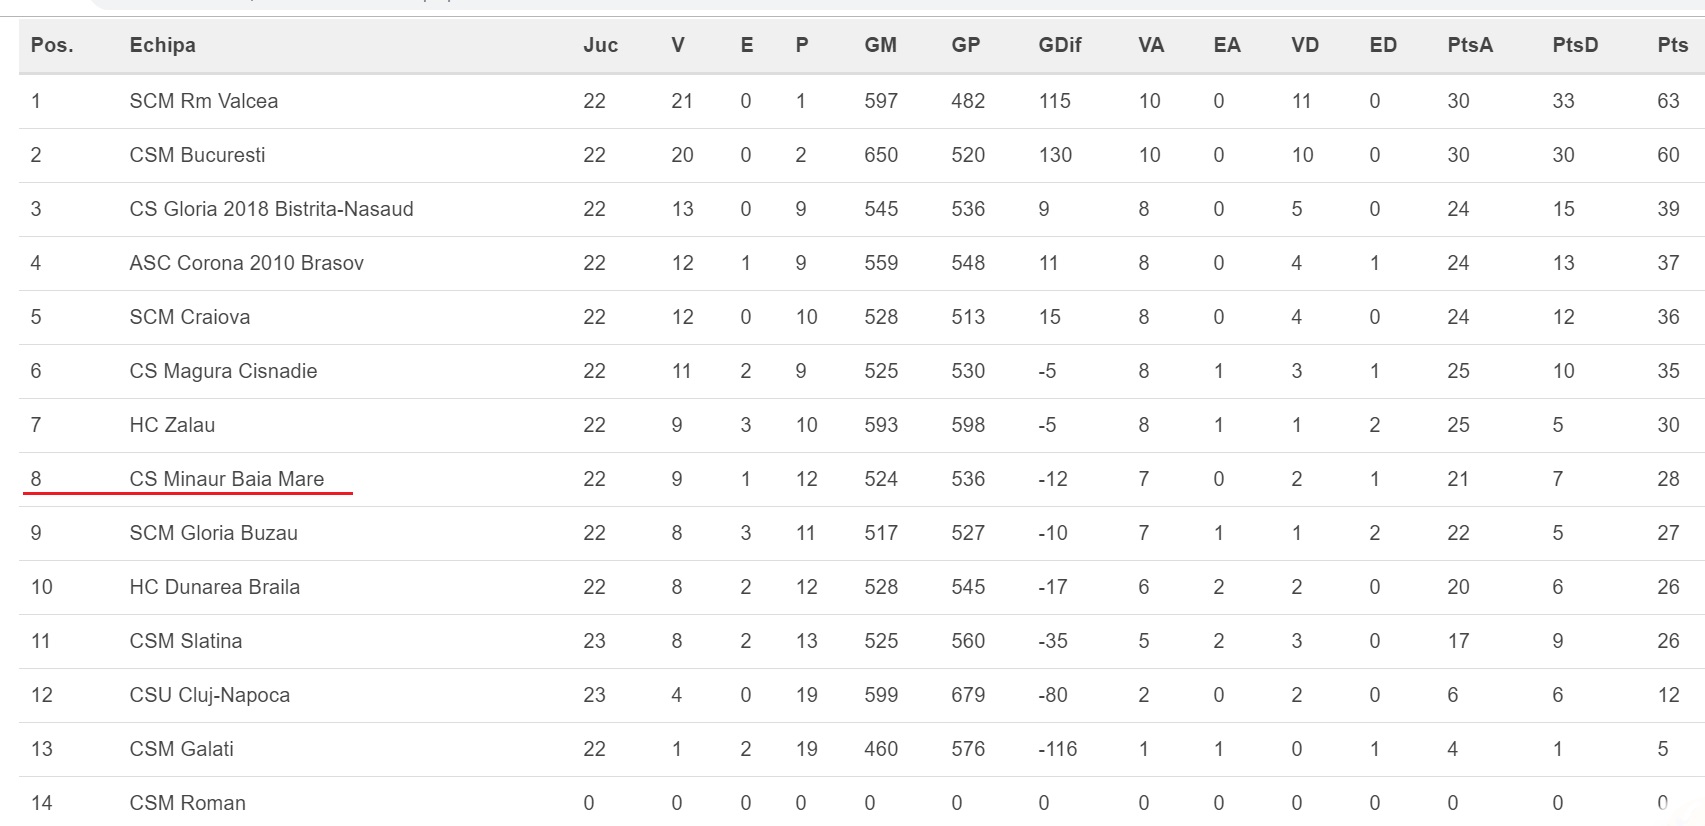Select the underlined CS Minaur Baia Mare
This screenshot has height=826, width=1705.
pos(226,479)
